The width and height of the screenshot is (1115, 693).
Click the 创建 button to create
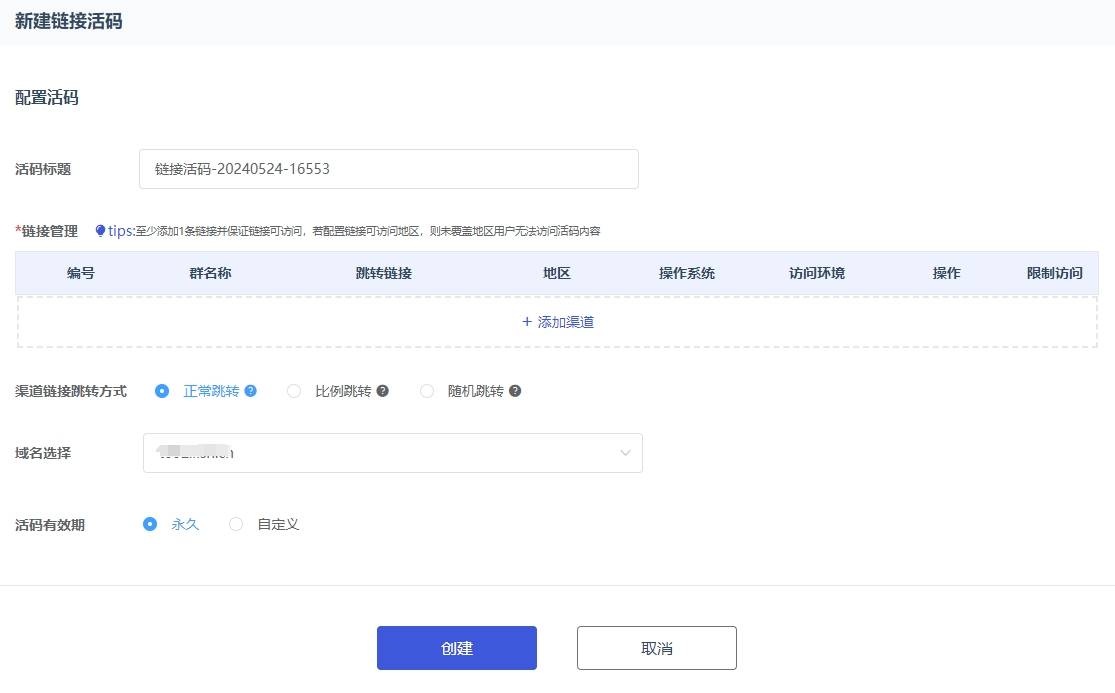click(x=456, y=647)
